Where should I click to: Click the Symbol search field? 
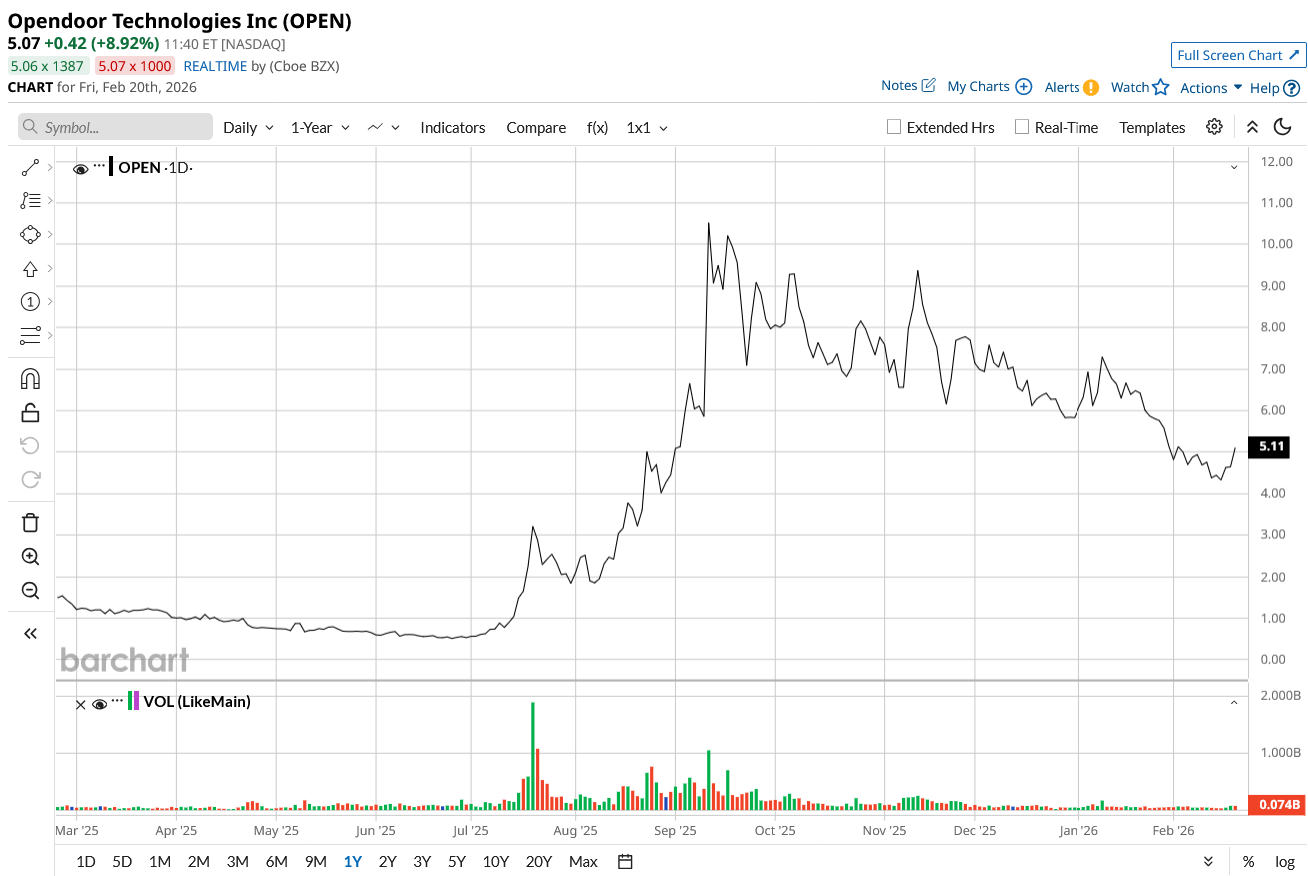coord(115,127)
